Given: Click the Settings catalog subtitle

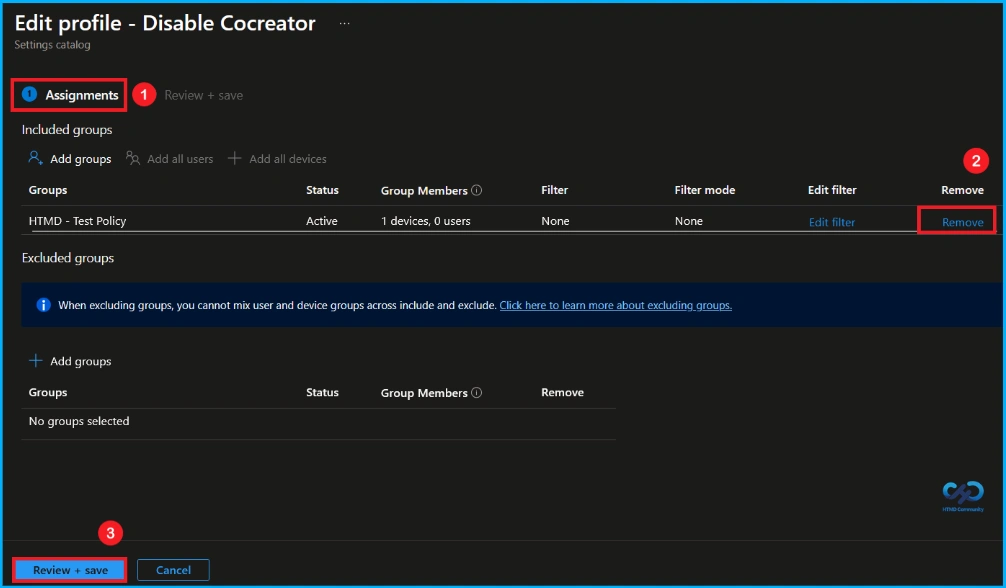Looking at the screenshot, I should [53, 45].
